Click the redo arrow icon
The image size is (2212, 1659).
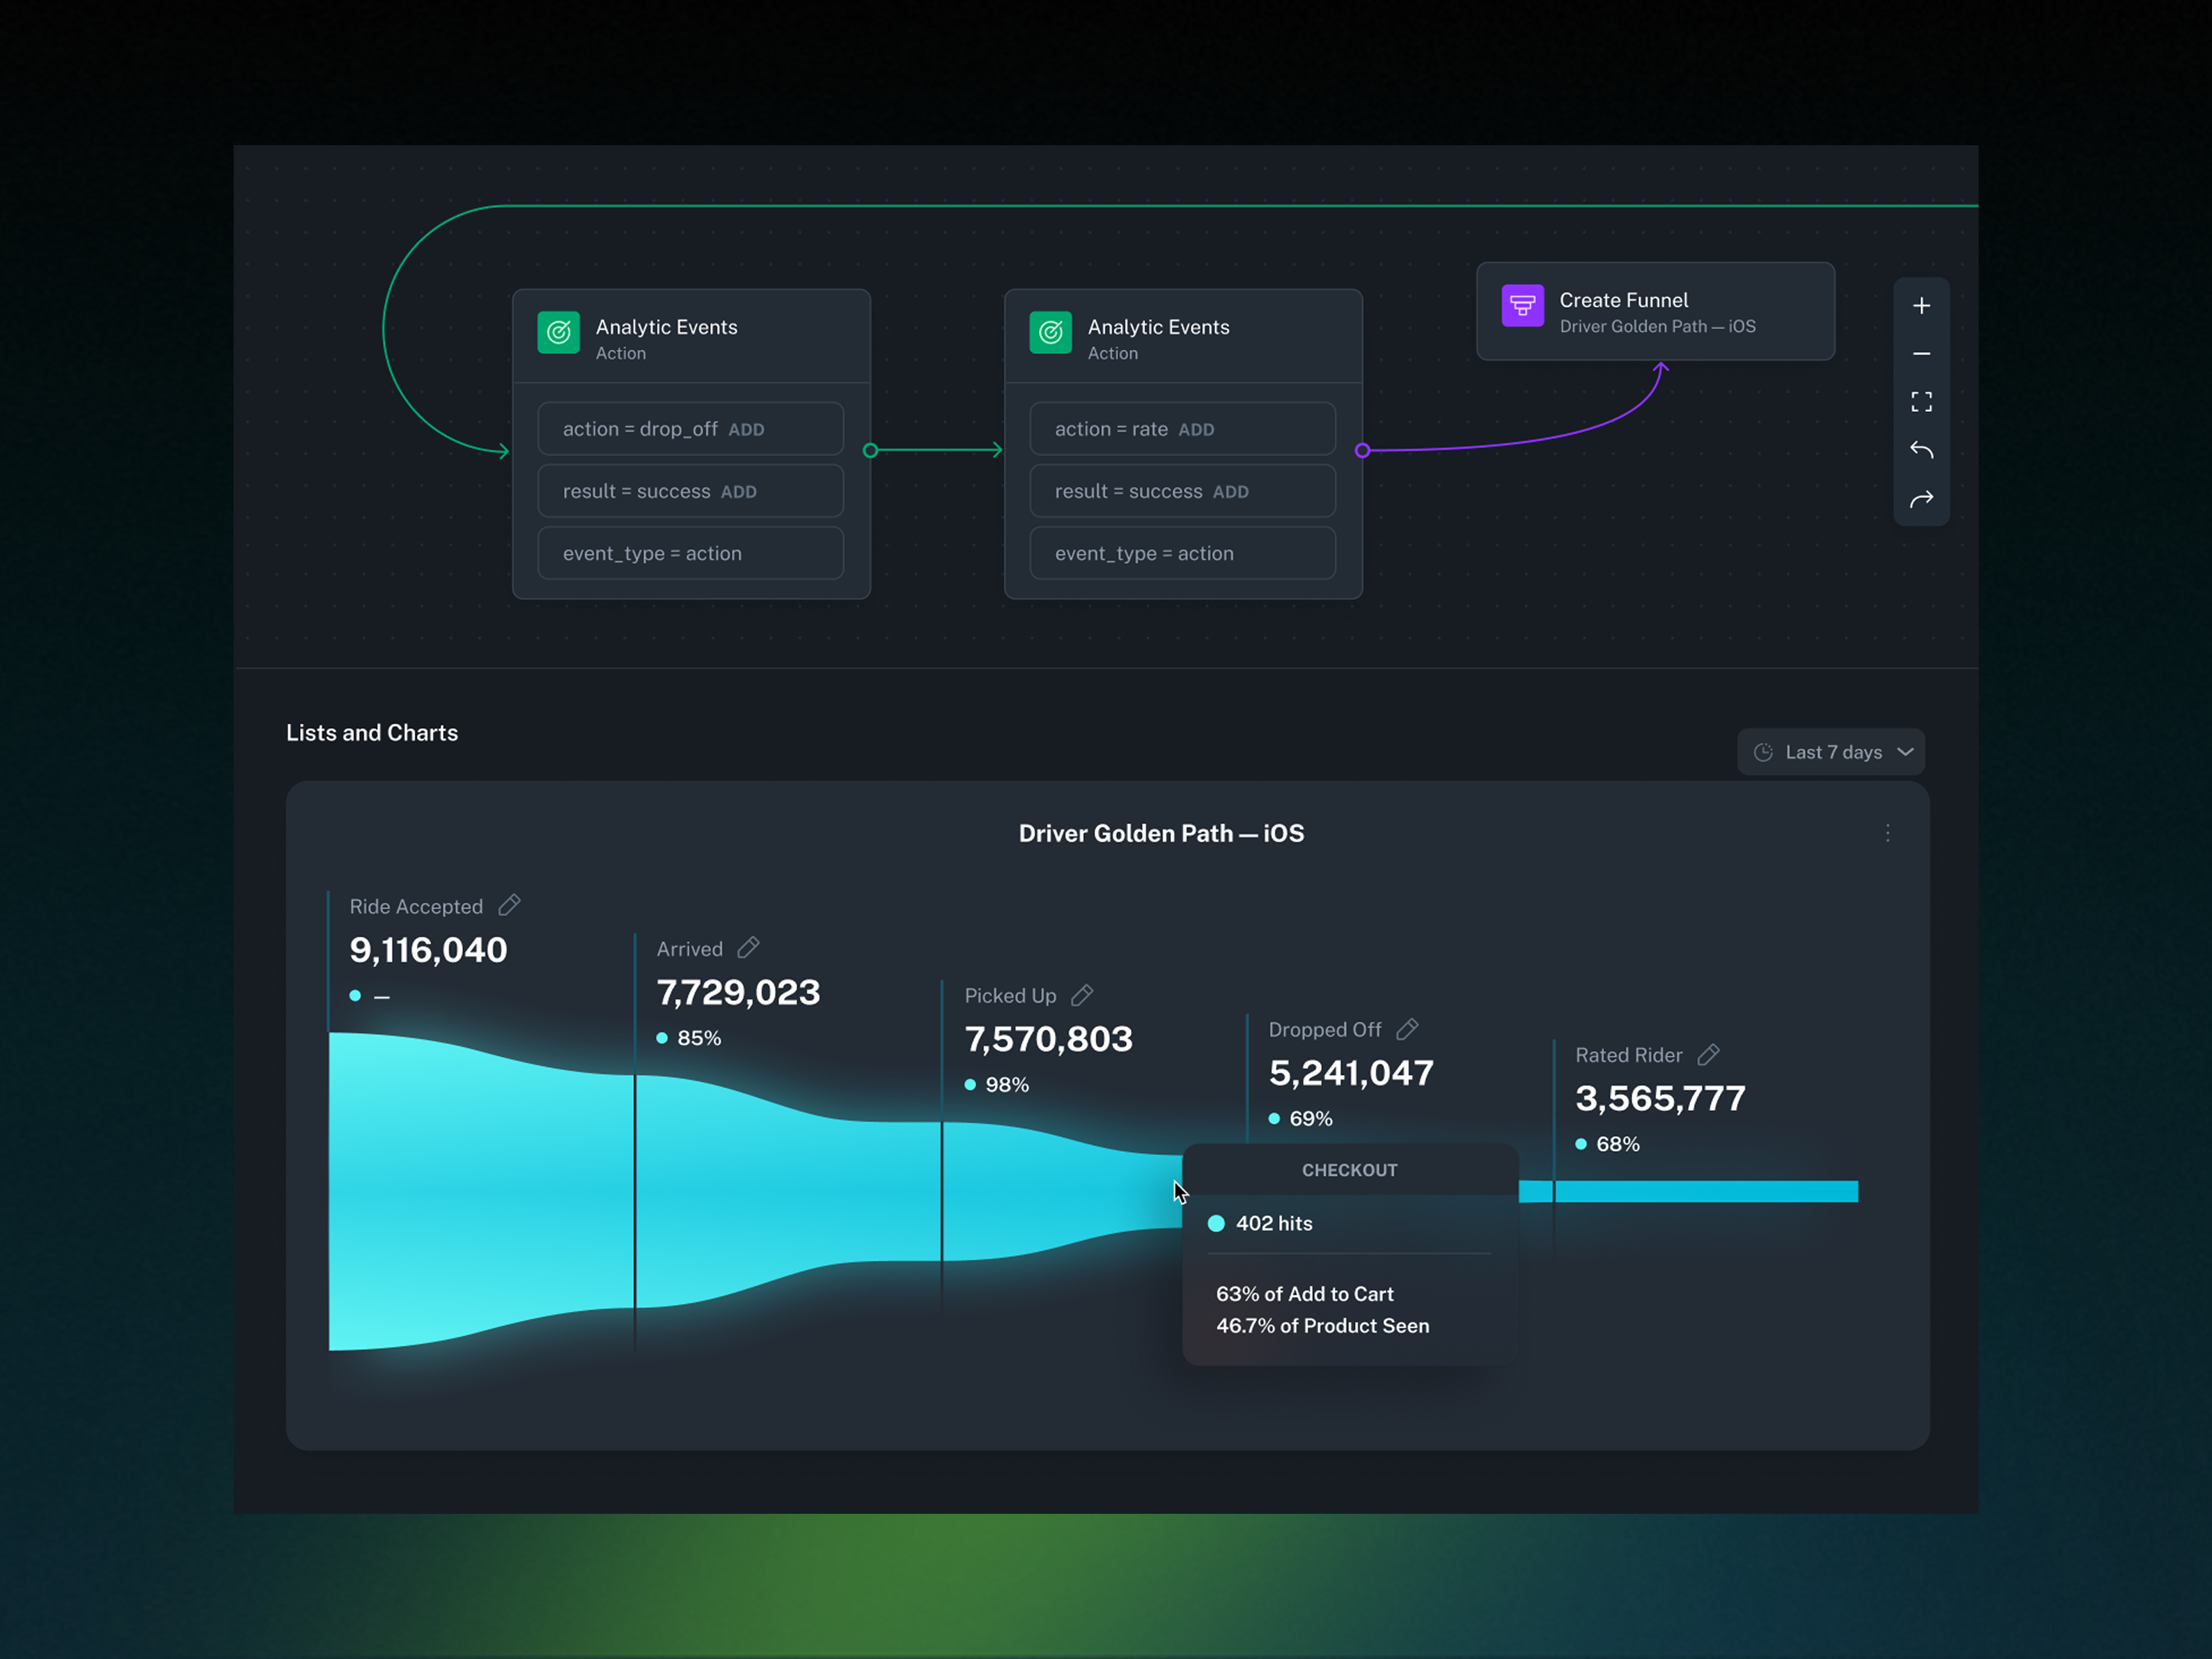[1921, 499]
